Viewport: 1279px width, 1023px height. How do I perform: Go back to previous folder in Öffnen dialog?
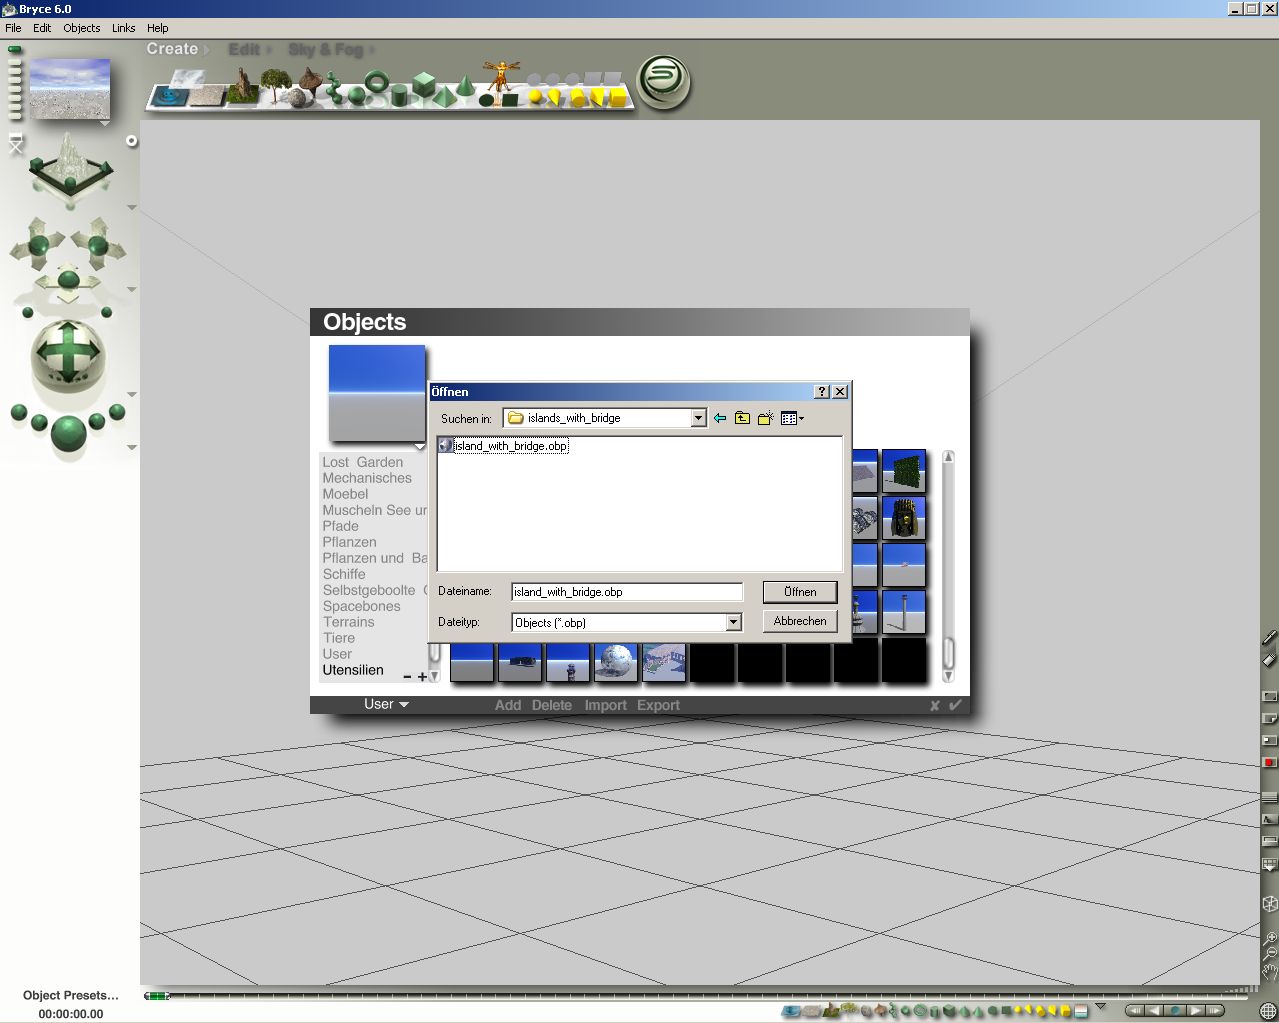click(x=720, y=418)
